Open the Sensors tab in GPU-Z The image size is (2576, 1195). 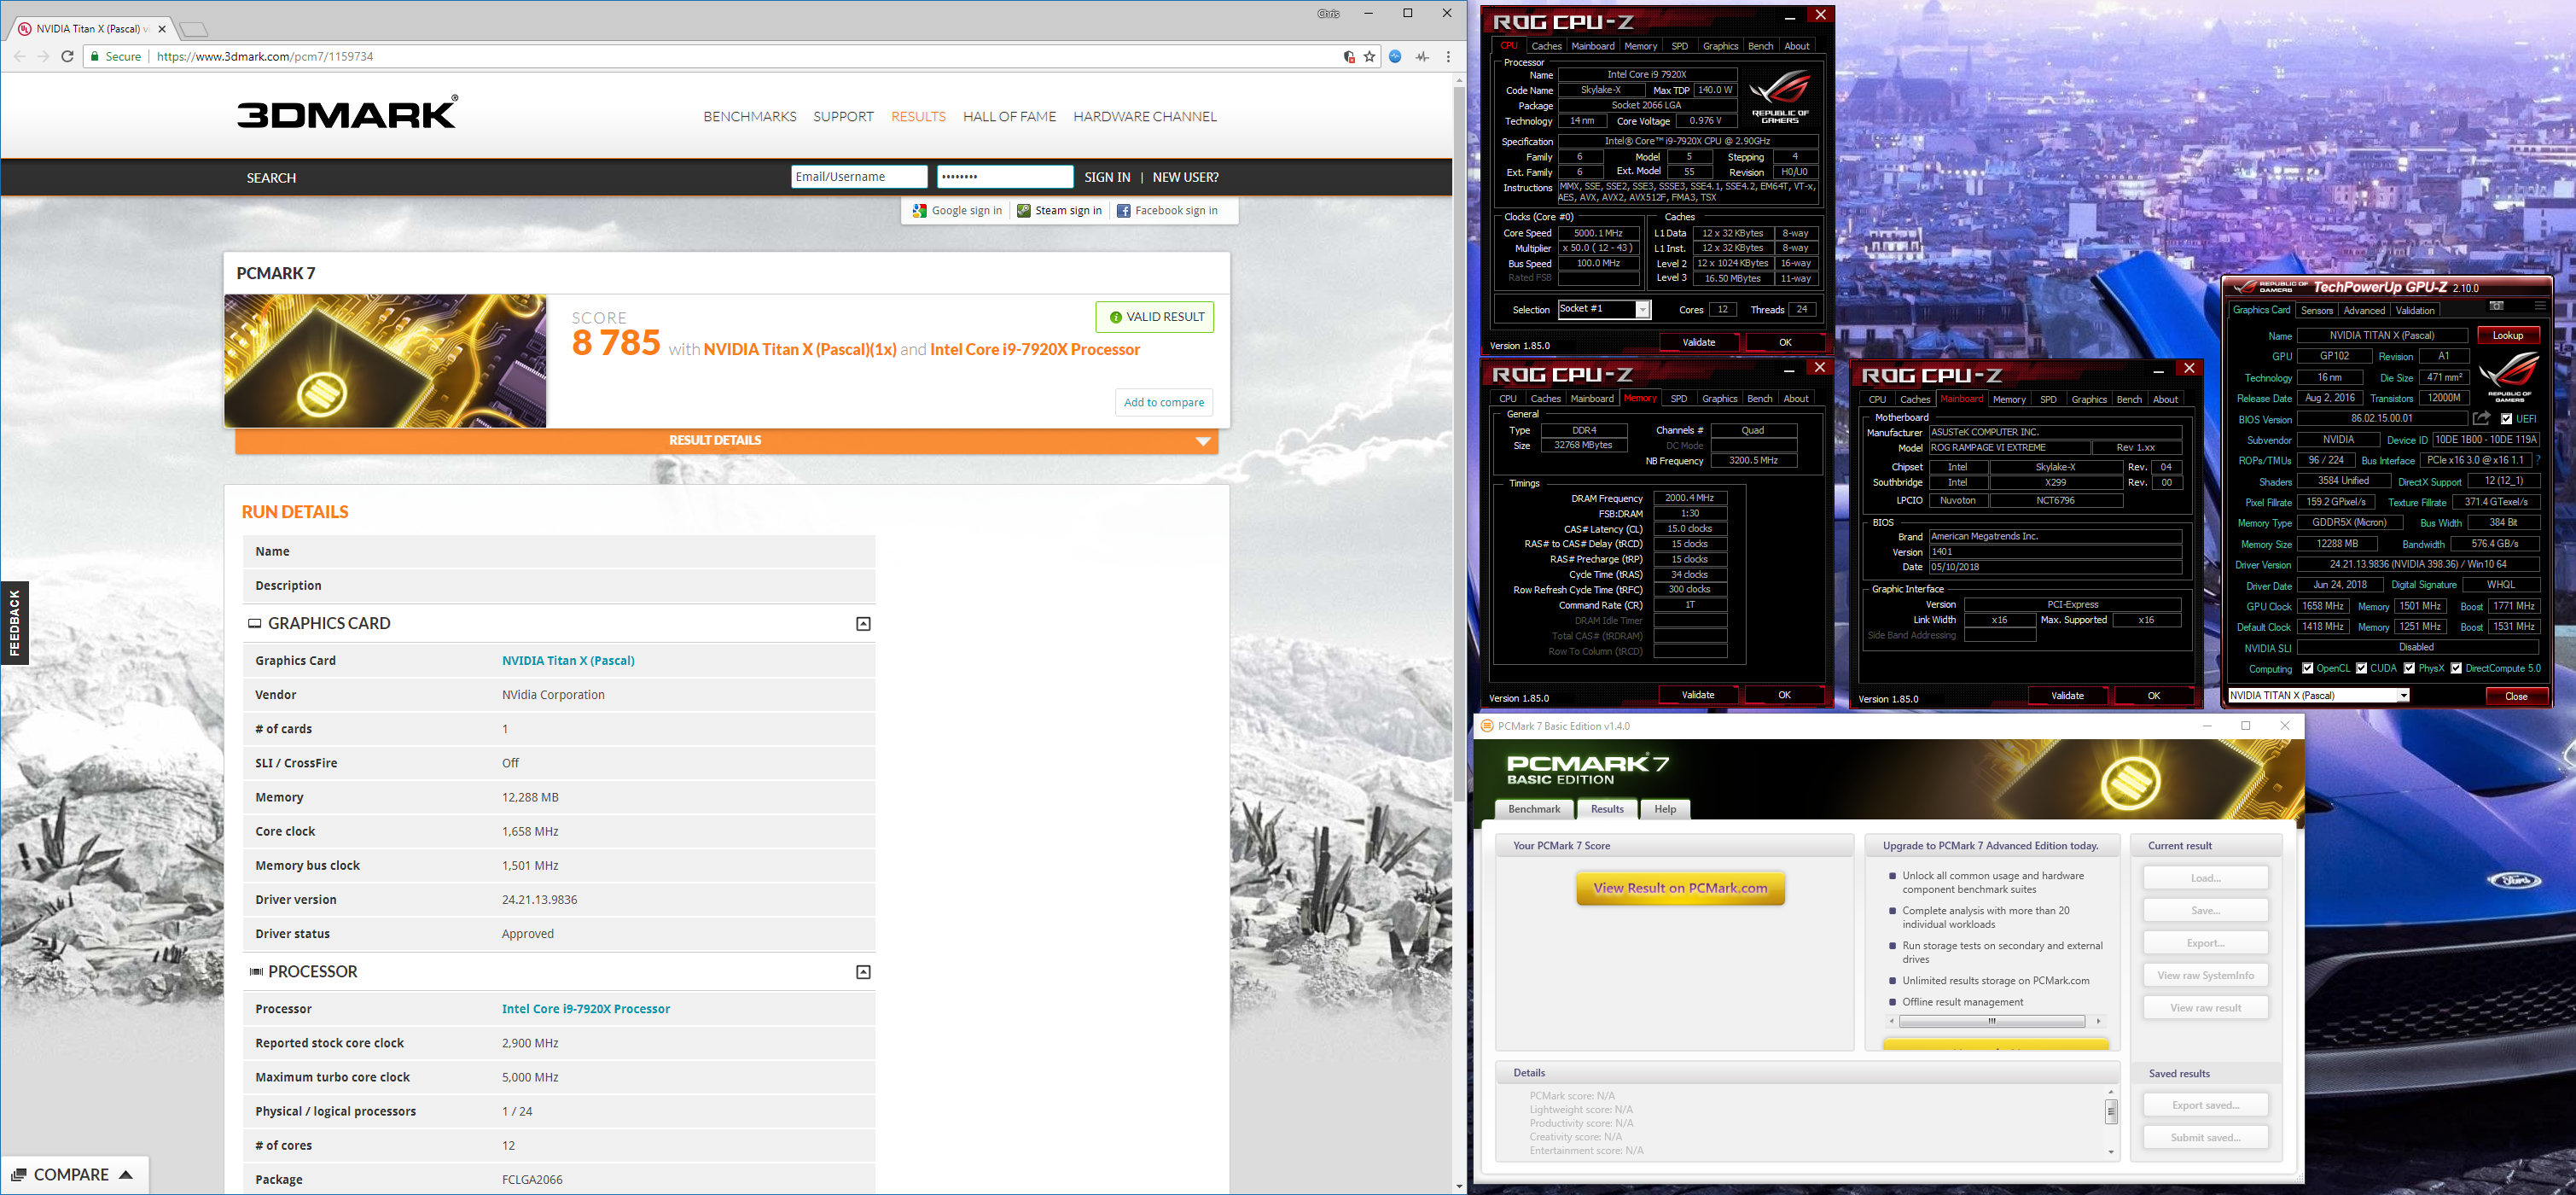[x=2316, y=310]
